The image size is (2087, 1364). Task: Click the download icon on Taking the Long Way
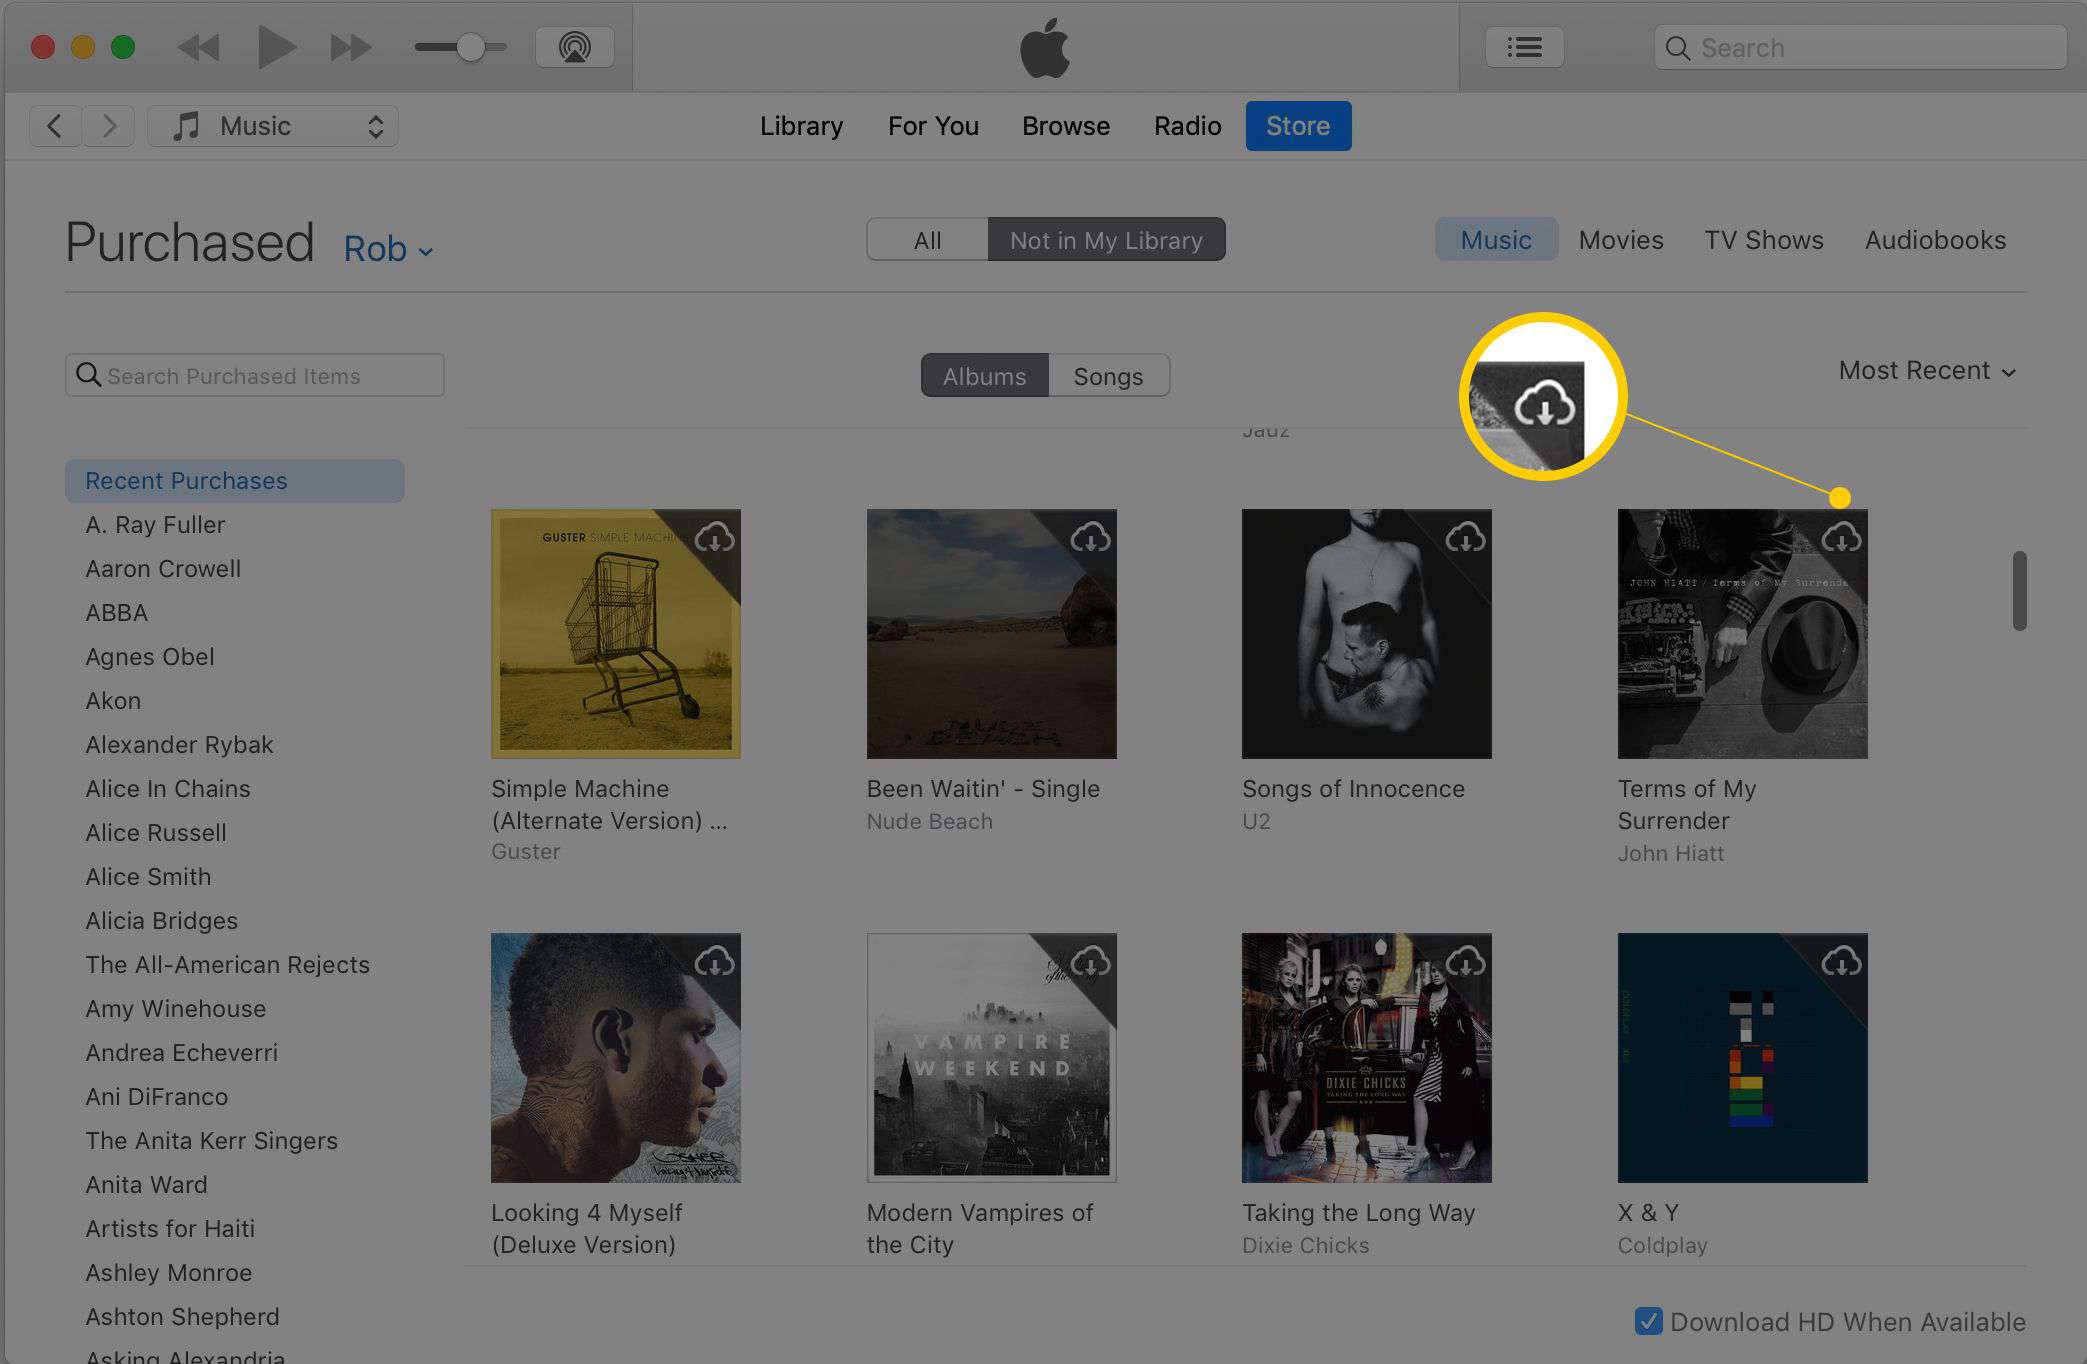[1463, 962]
